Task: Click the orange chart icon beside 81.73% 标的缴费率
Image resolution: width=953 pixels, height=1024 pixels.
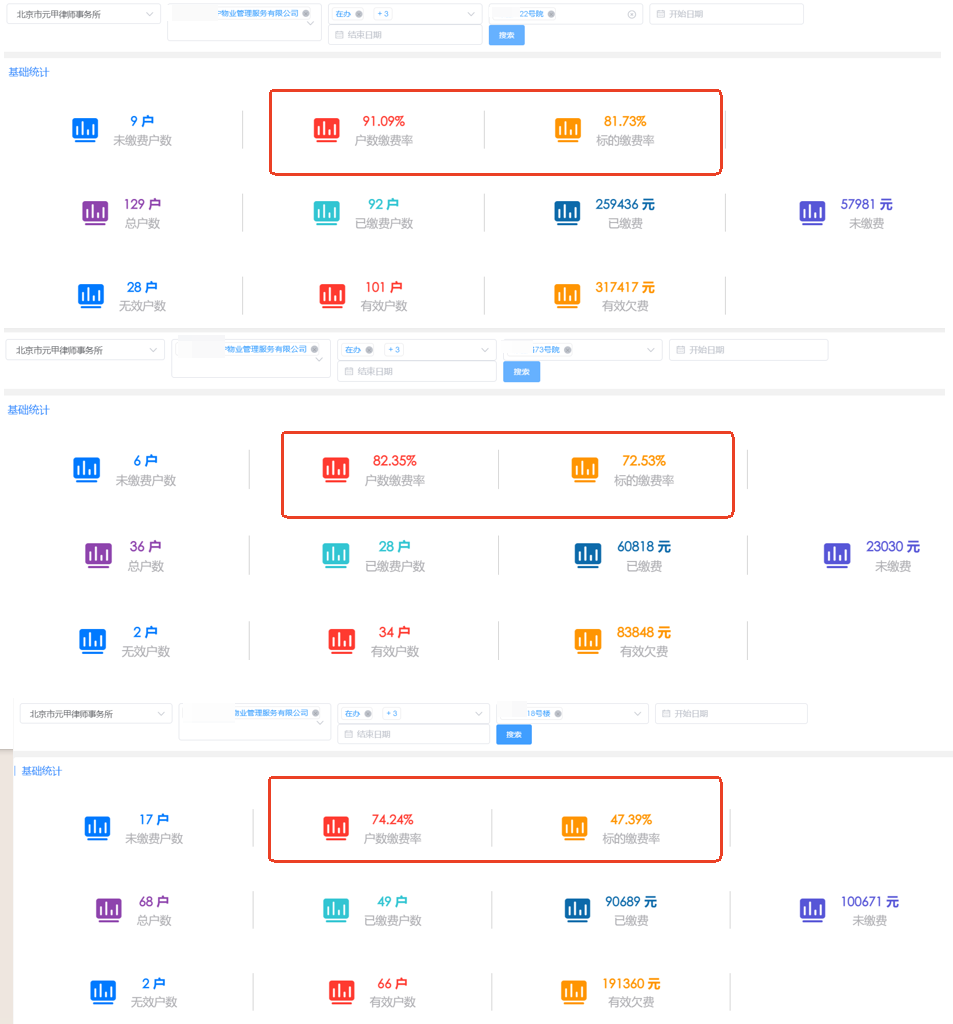Action: [x=568, y=129]
